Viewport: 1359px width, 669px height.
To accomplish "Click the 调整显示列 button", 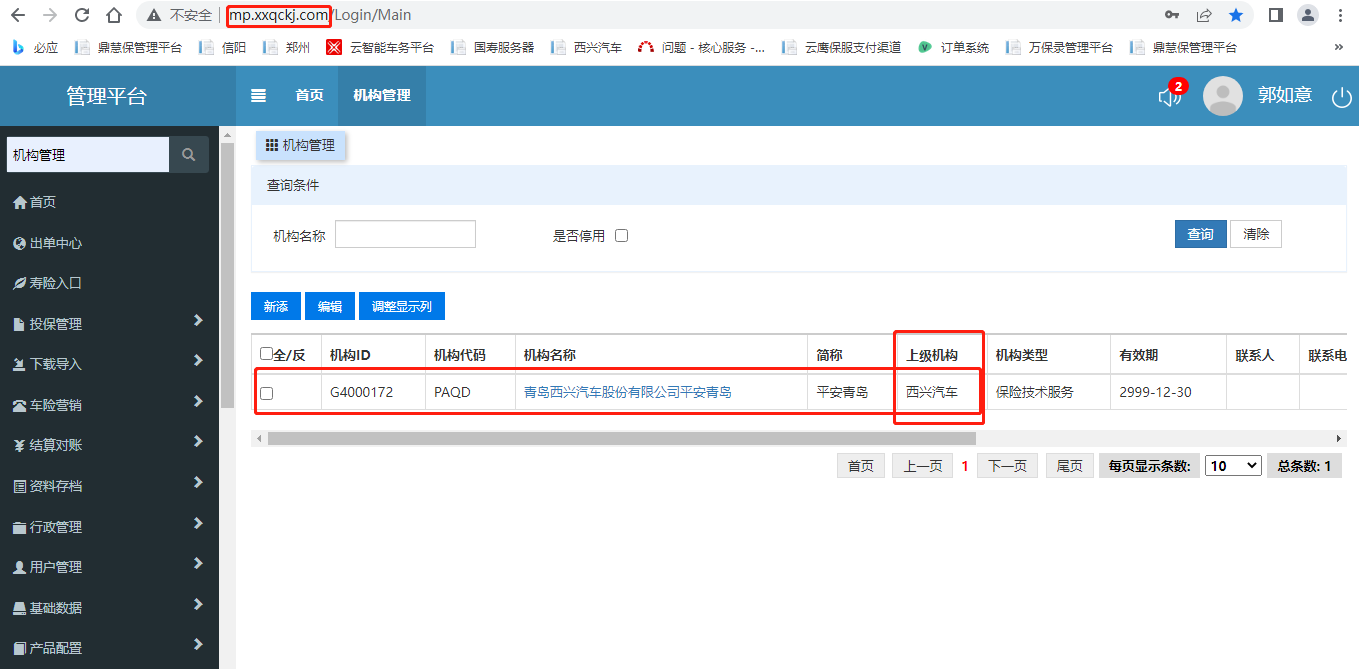I will (x=402, y=307).
